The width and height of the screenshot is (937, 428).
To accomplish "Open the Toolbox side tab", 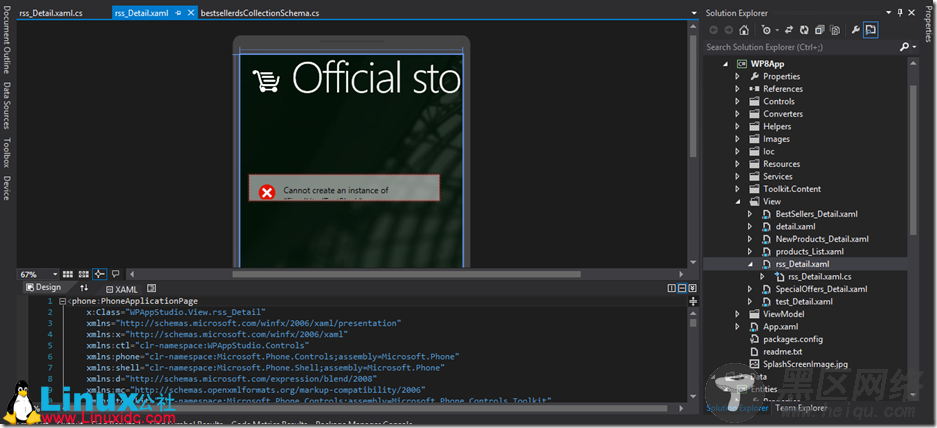I will (x=7, y=153).
